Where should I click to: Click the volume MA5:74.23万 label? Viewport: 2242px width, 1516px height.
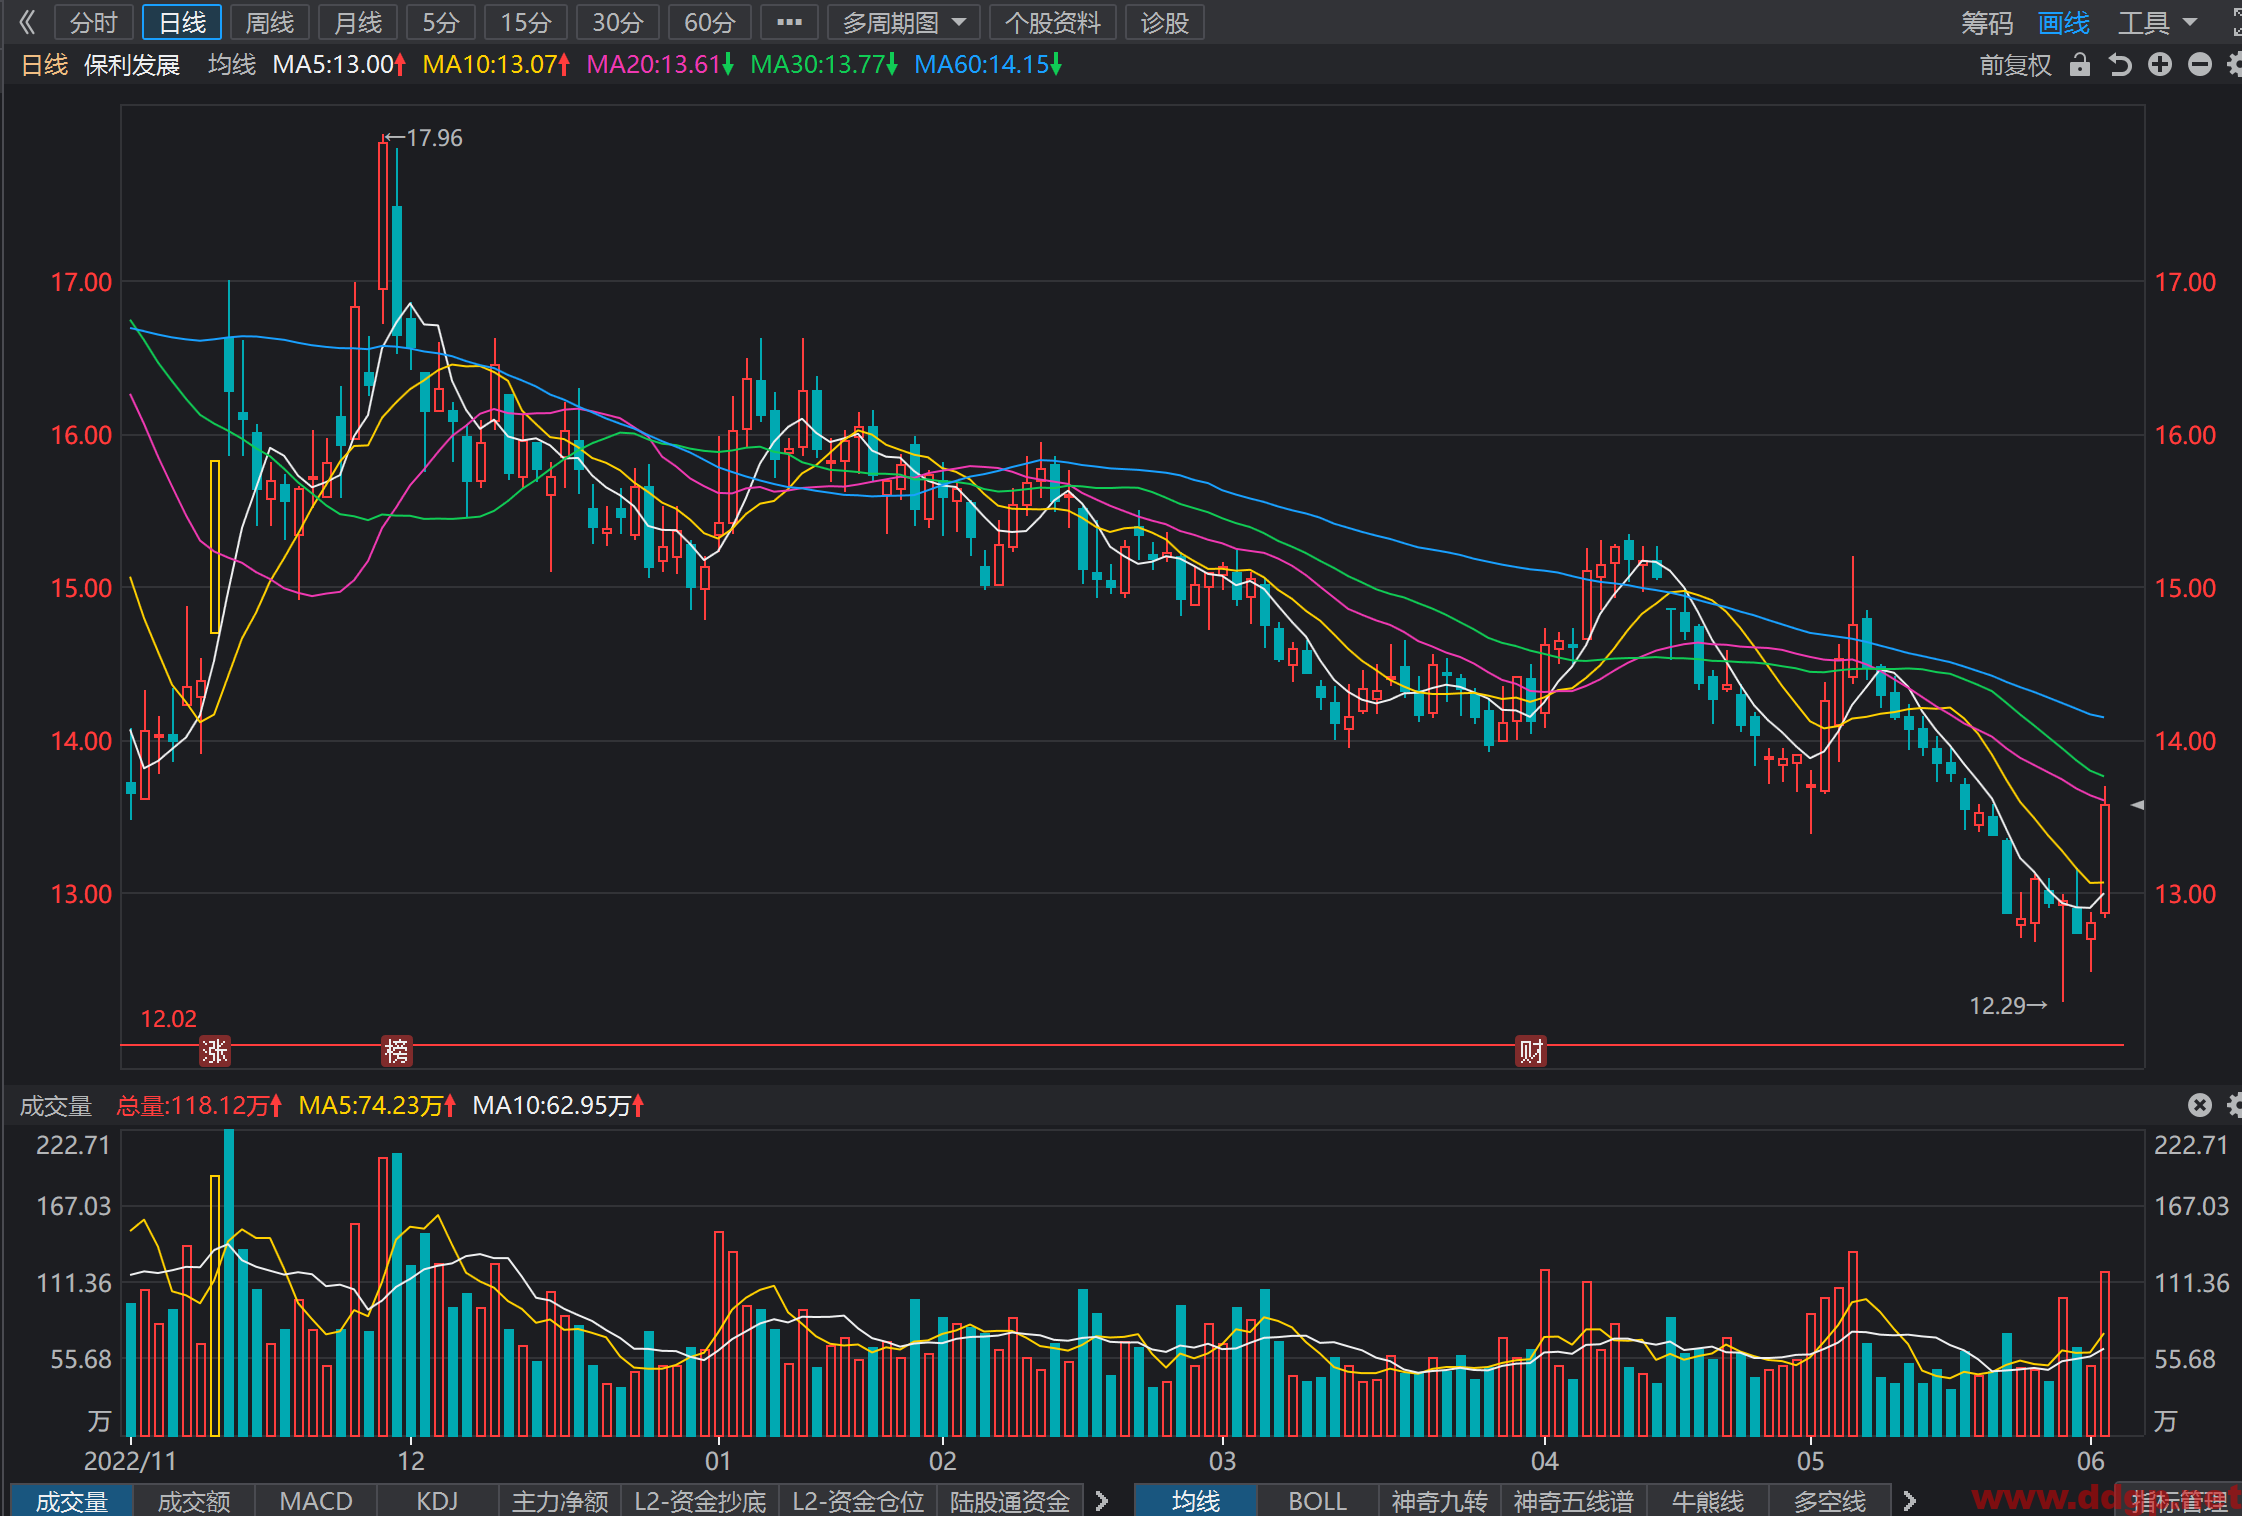coord(377,1105)
